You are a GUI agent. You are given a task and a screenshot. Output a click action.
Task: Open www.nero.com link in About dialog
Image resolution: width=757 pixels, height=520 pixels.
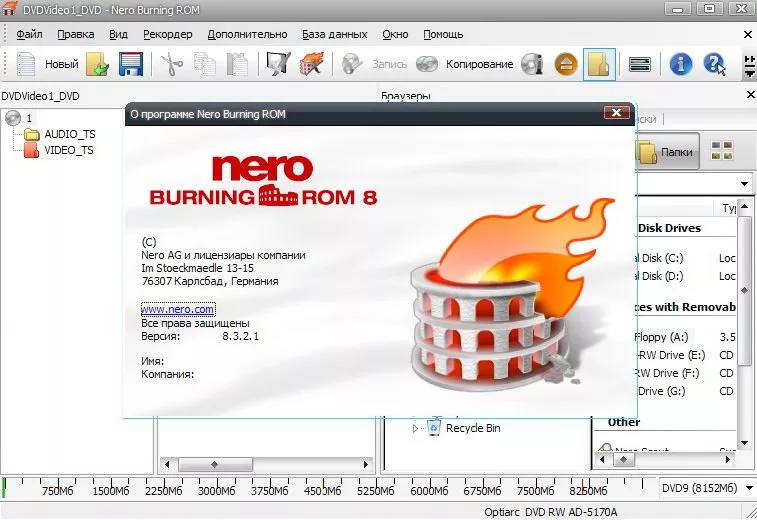178,309
